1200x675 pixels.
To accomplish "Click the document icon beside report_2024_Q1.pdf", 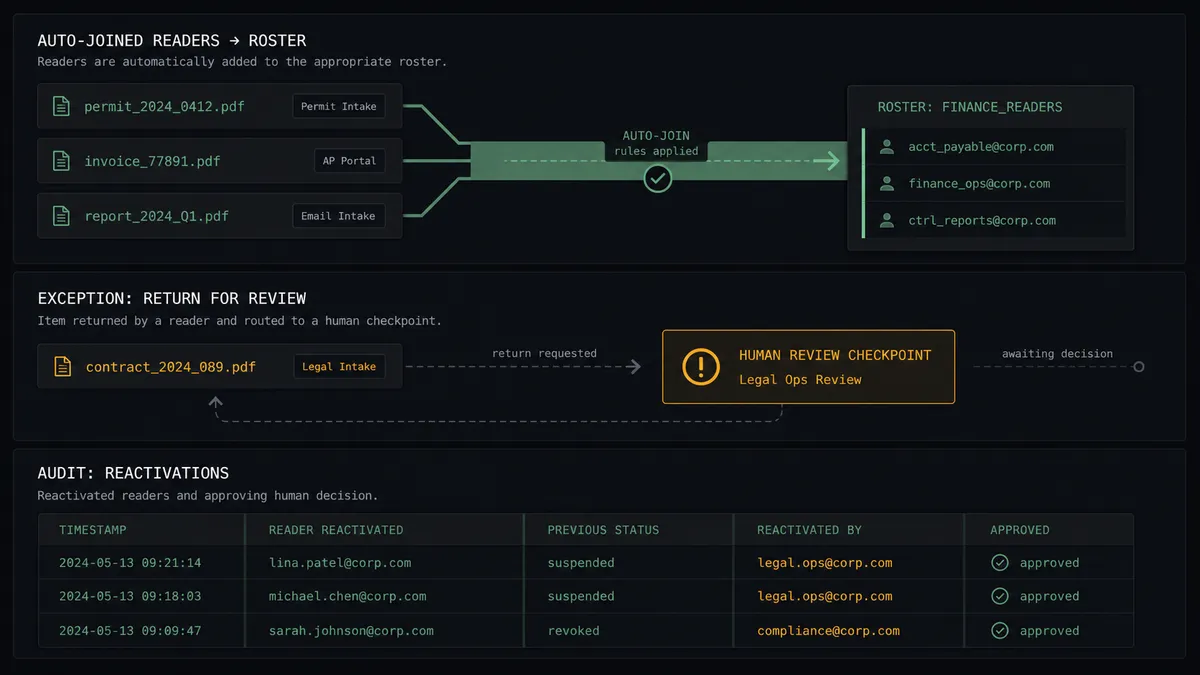I will tap(62, 216).
